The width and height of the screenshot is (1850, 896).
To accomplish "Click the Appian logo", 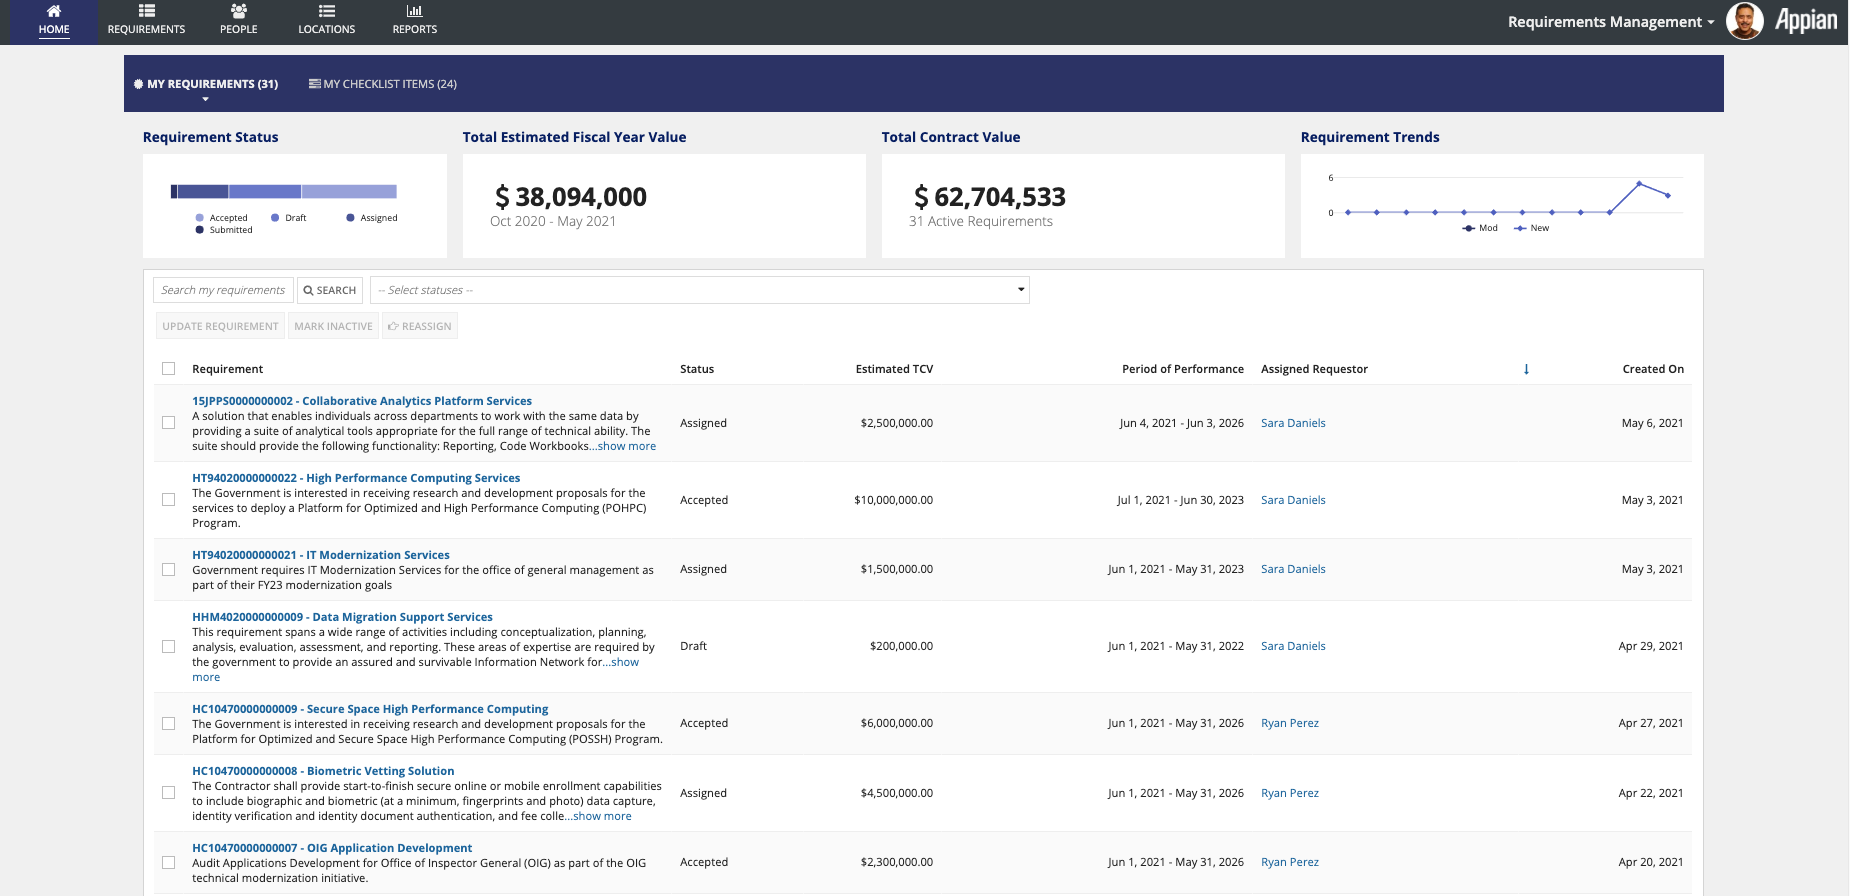I will 1806,20.
